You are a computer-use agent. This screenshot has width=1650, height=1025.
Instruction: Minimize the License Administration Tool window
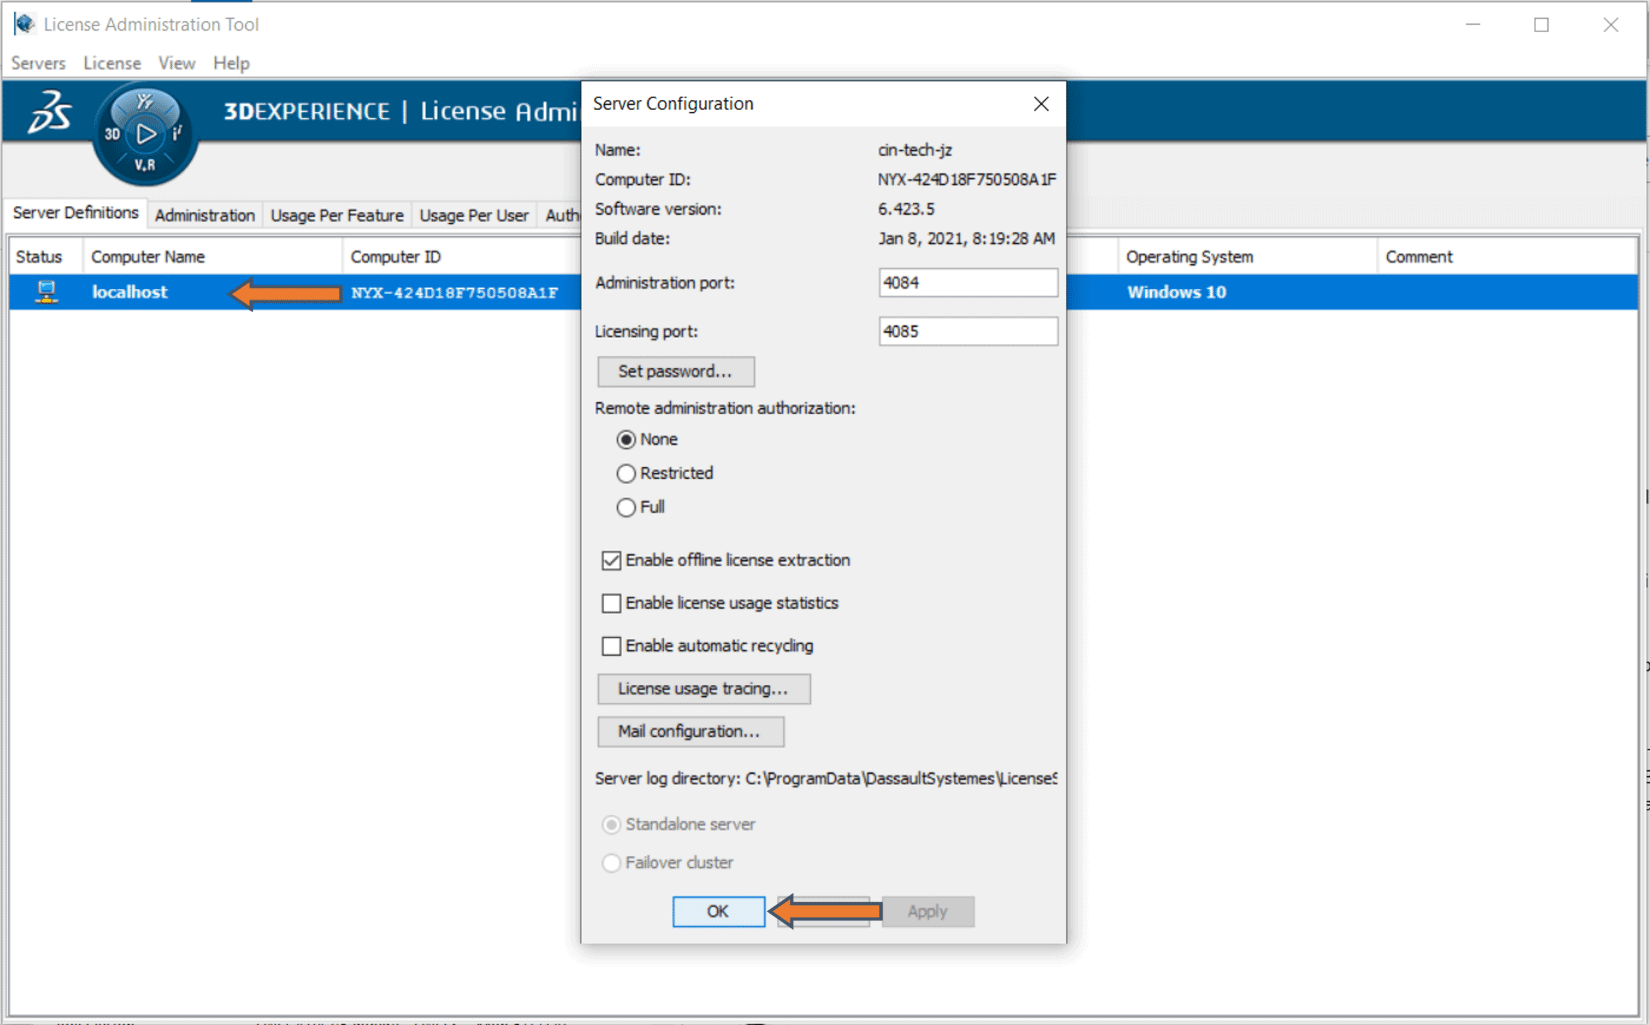pos(1473,25)
